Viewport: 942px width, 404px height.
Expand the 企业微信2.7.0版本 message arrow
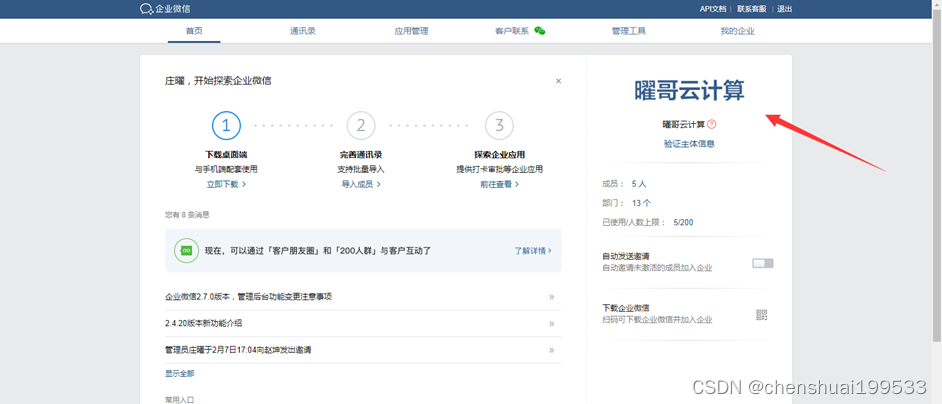tap(551, 297)
